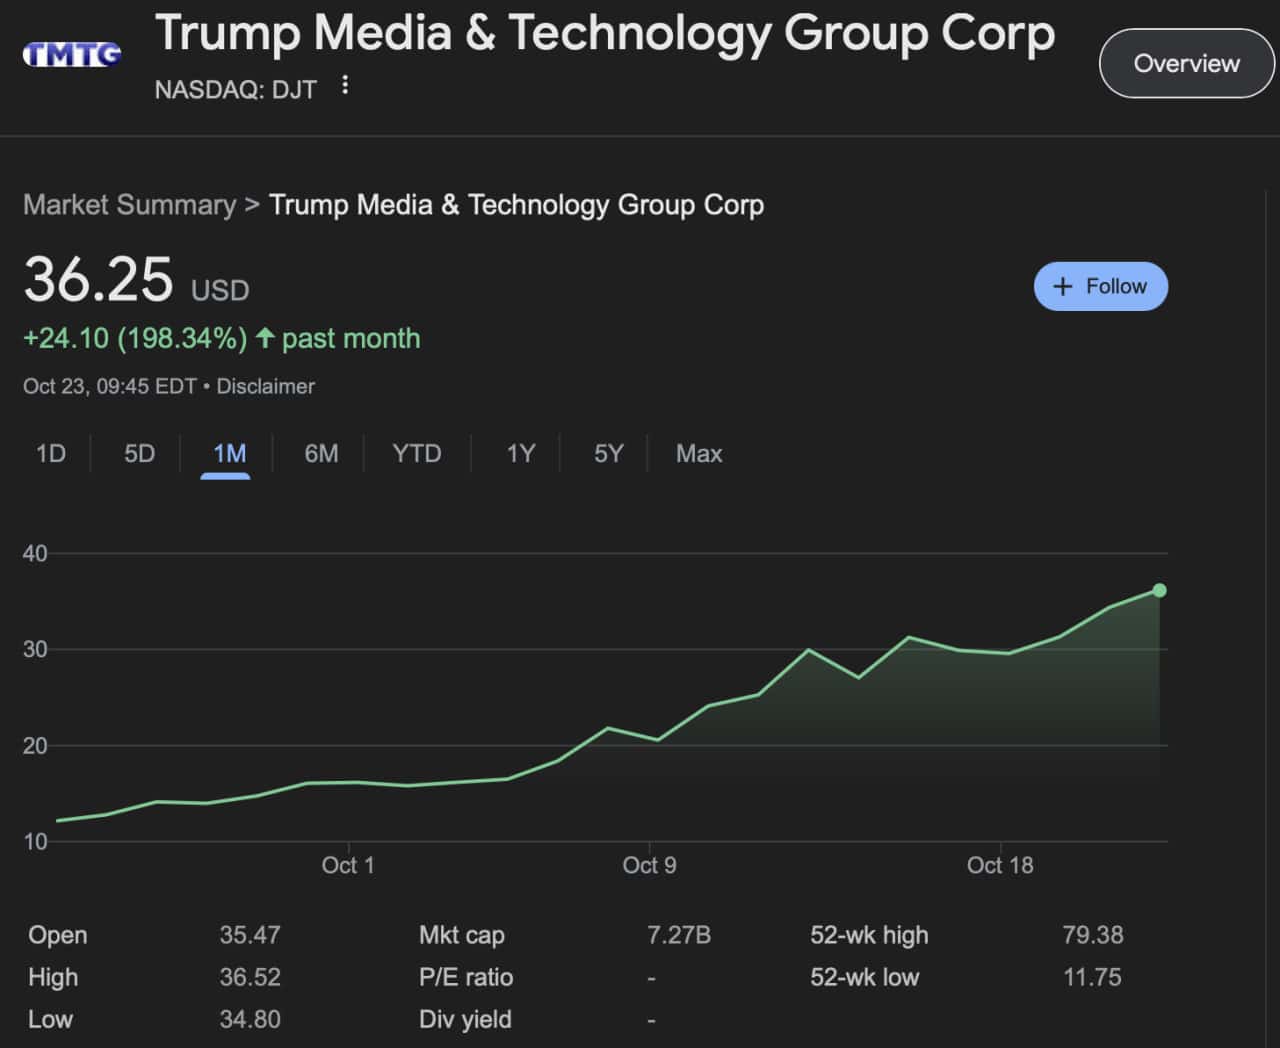Switch chart tracking to Max view
1280x1048 pixels.
[x=698, y=453]
